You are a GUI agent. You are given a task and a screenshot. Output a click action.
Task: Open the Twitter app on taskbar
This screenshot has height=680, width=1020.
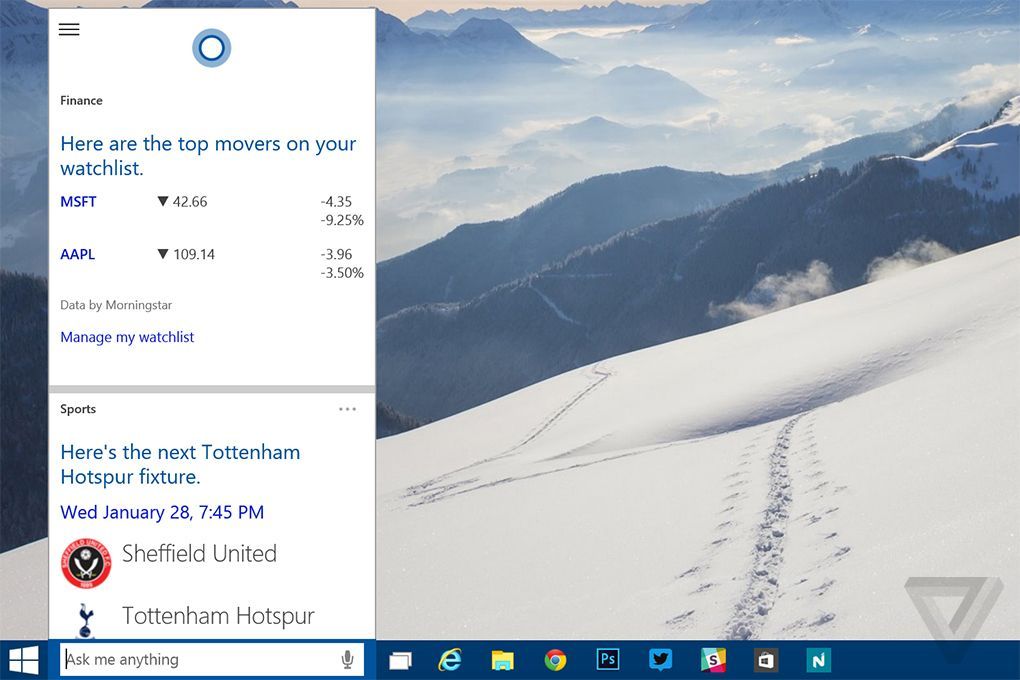(660, 660)
